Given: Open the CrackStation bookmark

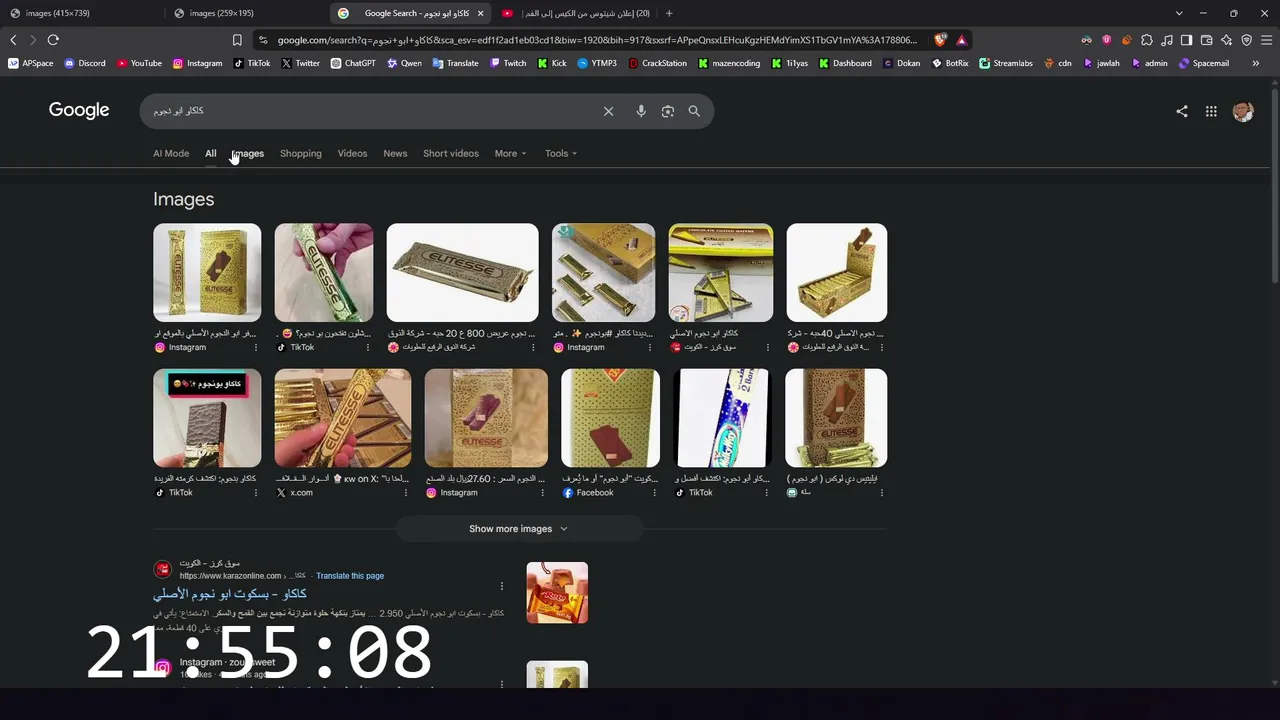Looking at the screenshot, I should [x=658, y=63].
